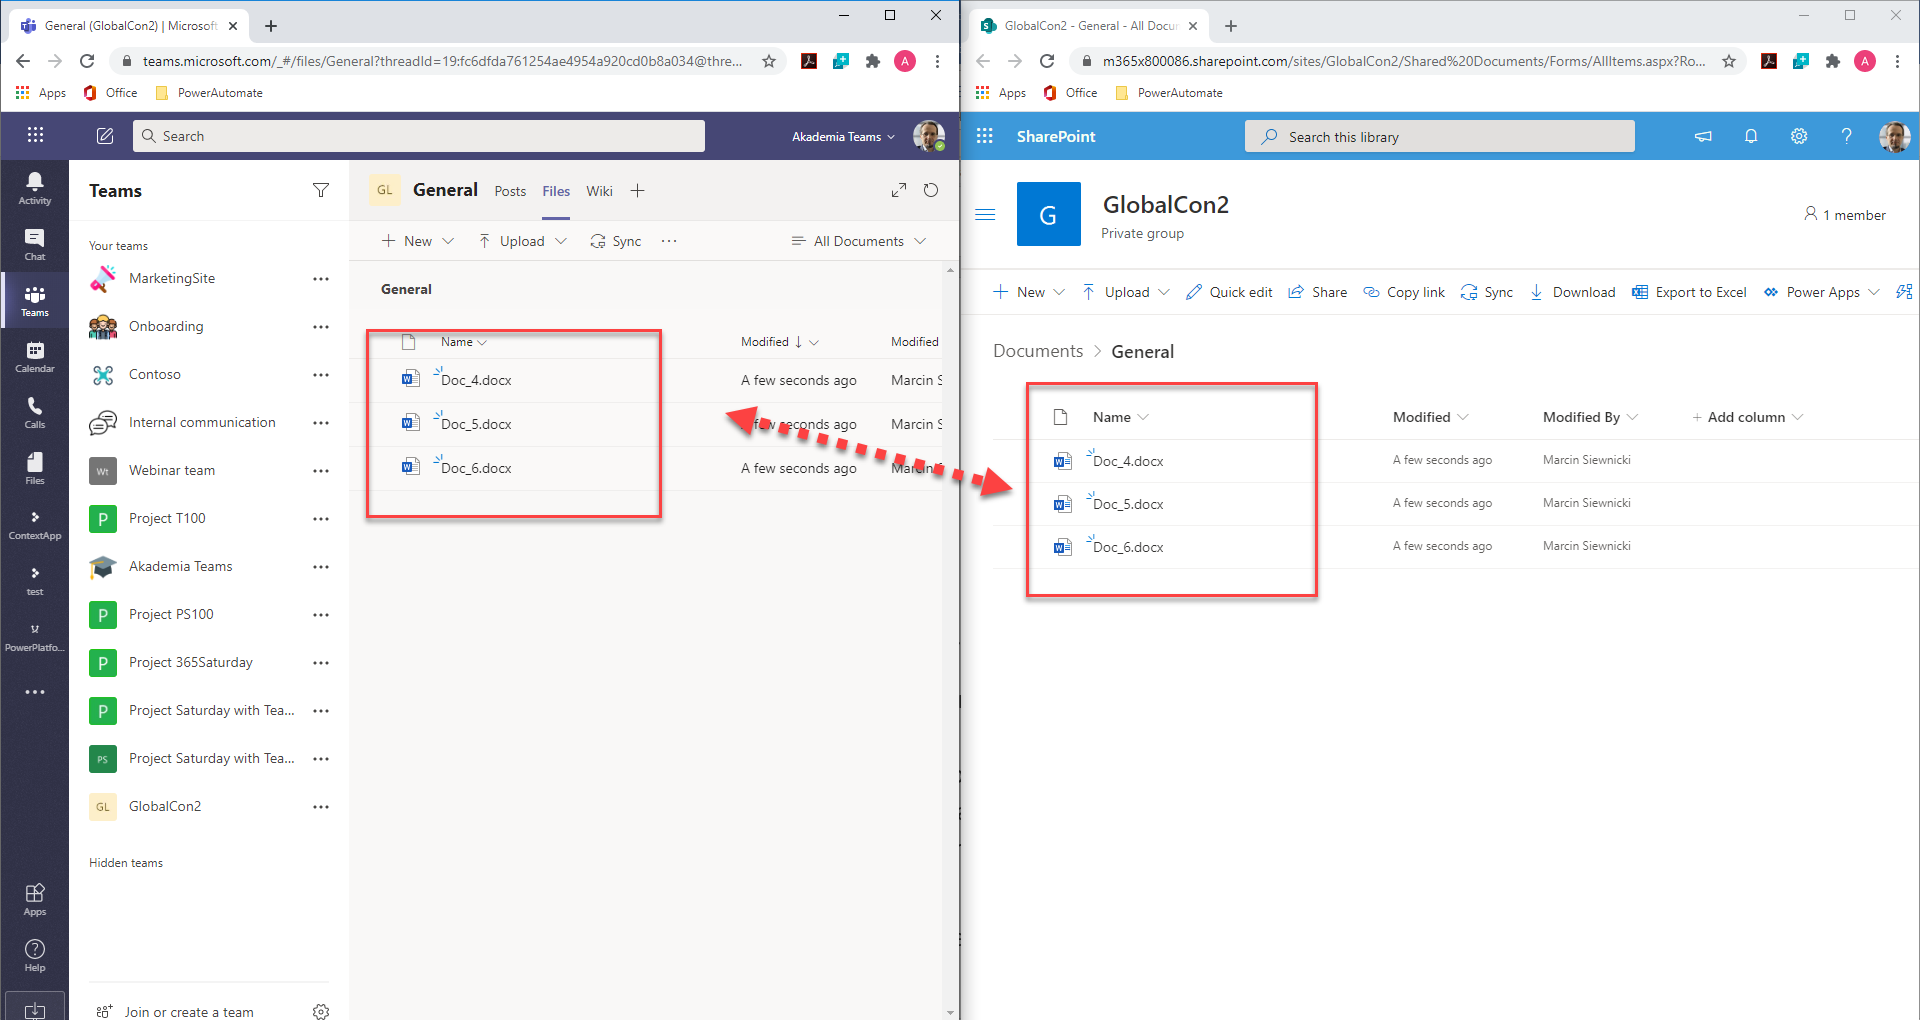Start a new chat with compose icon
This screenshot has width=1920, height=1020.
[x=105, y=136]
